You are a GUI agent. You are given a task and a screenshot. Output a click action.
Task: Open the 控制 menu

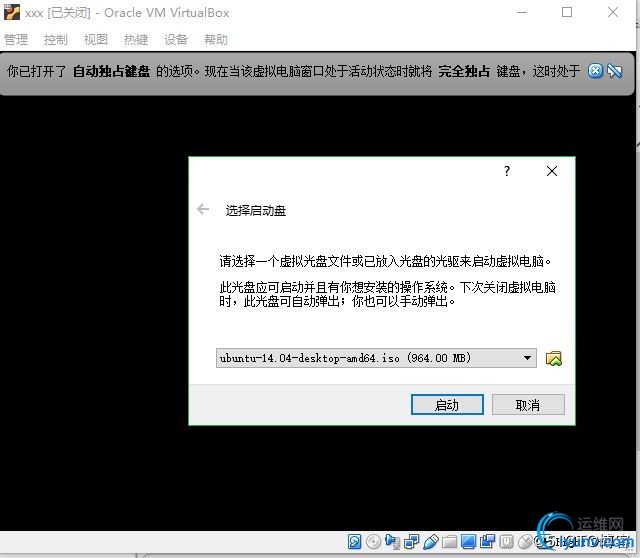click(56, 39)
